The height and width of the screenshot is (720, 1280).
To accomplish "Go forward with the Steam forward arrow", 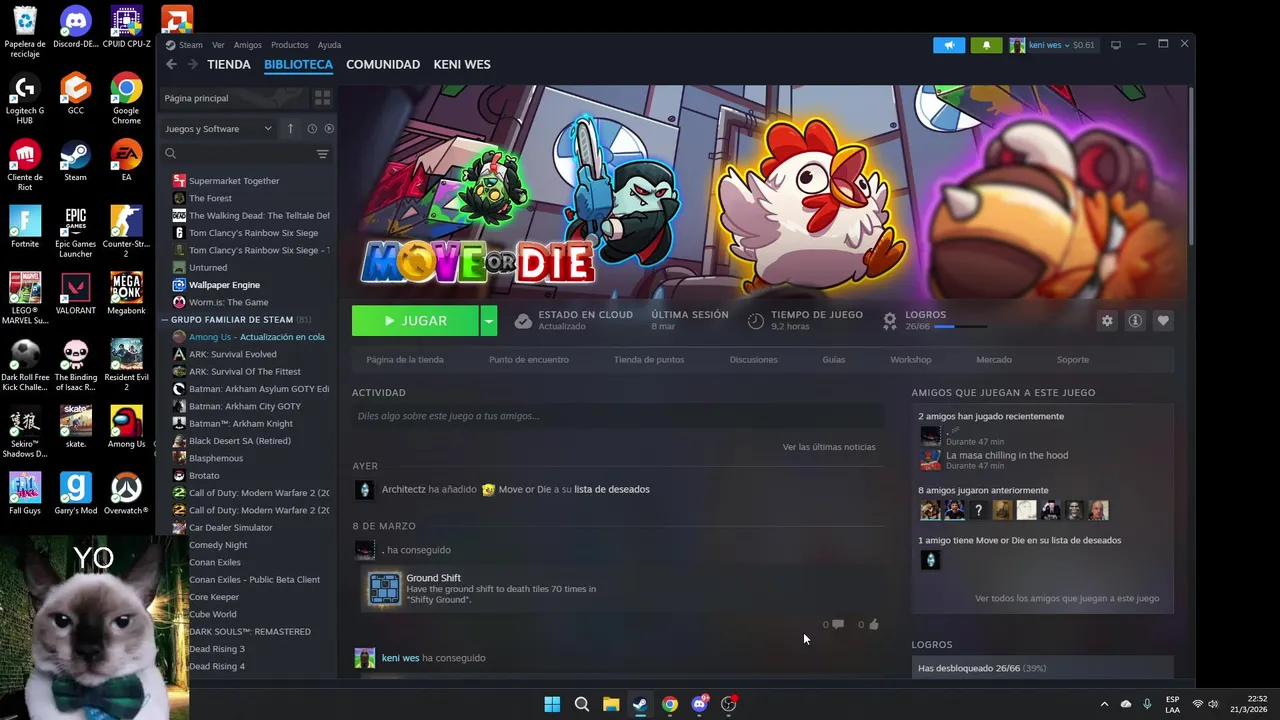I will (193, 64).
